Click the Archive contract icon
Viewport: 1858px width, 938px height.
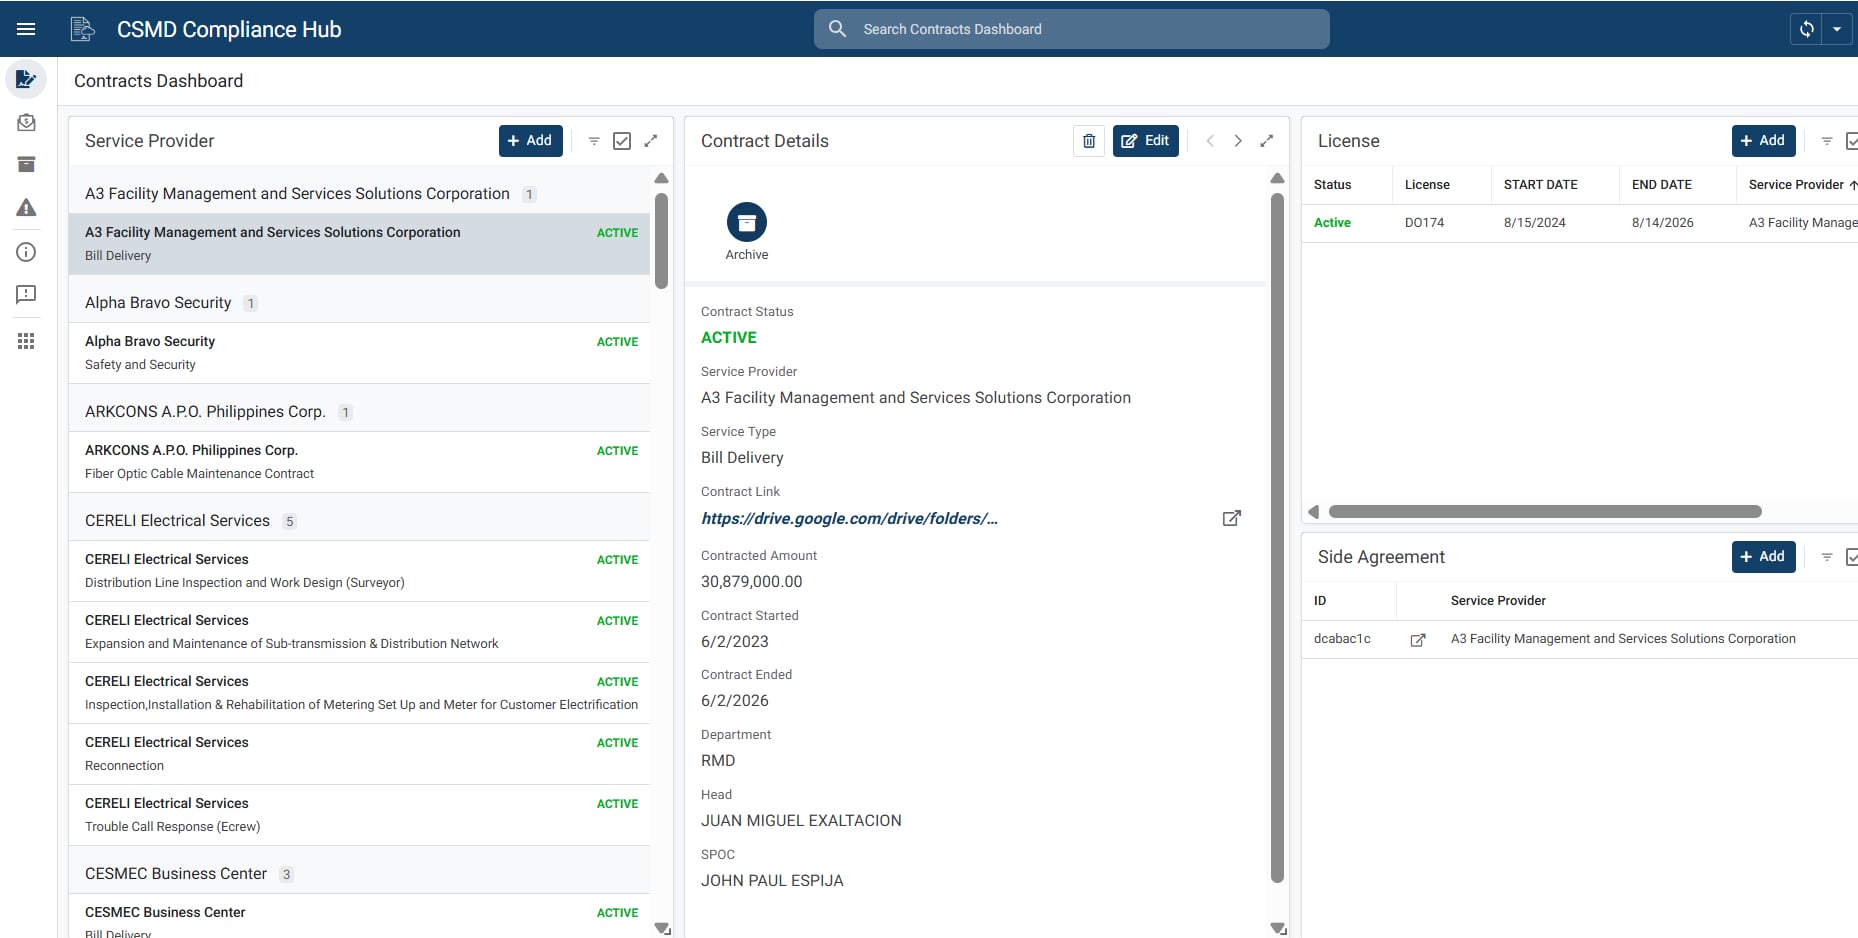747,222
